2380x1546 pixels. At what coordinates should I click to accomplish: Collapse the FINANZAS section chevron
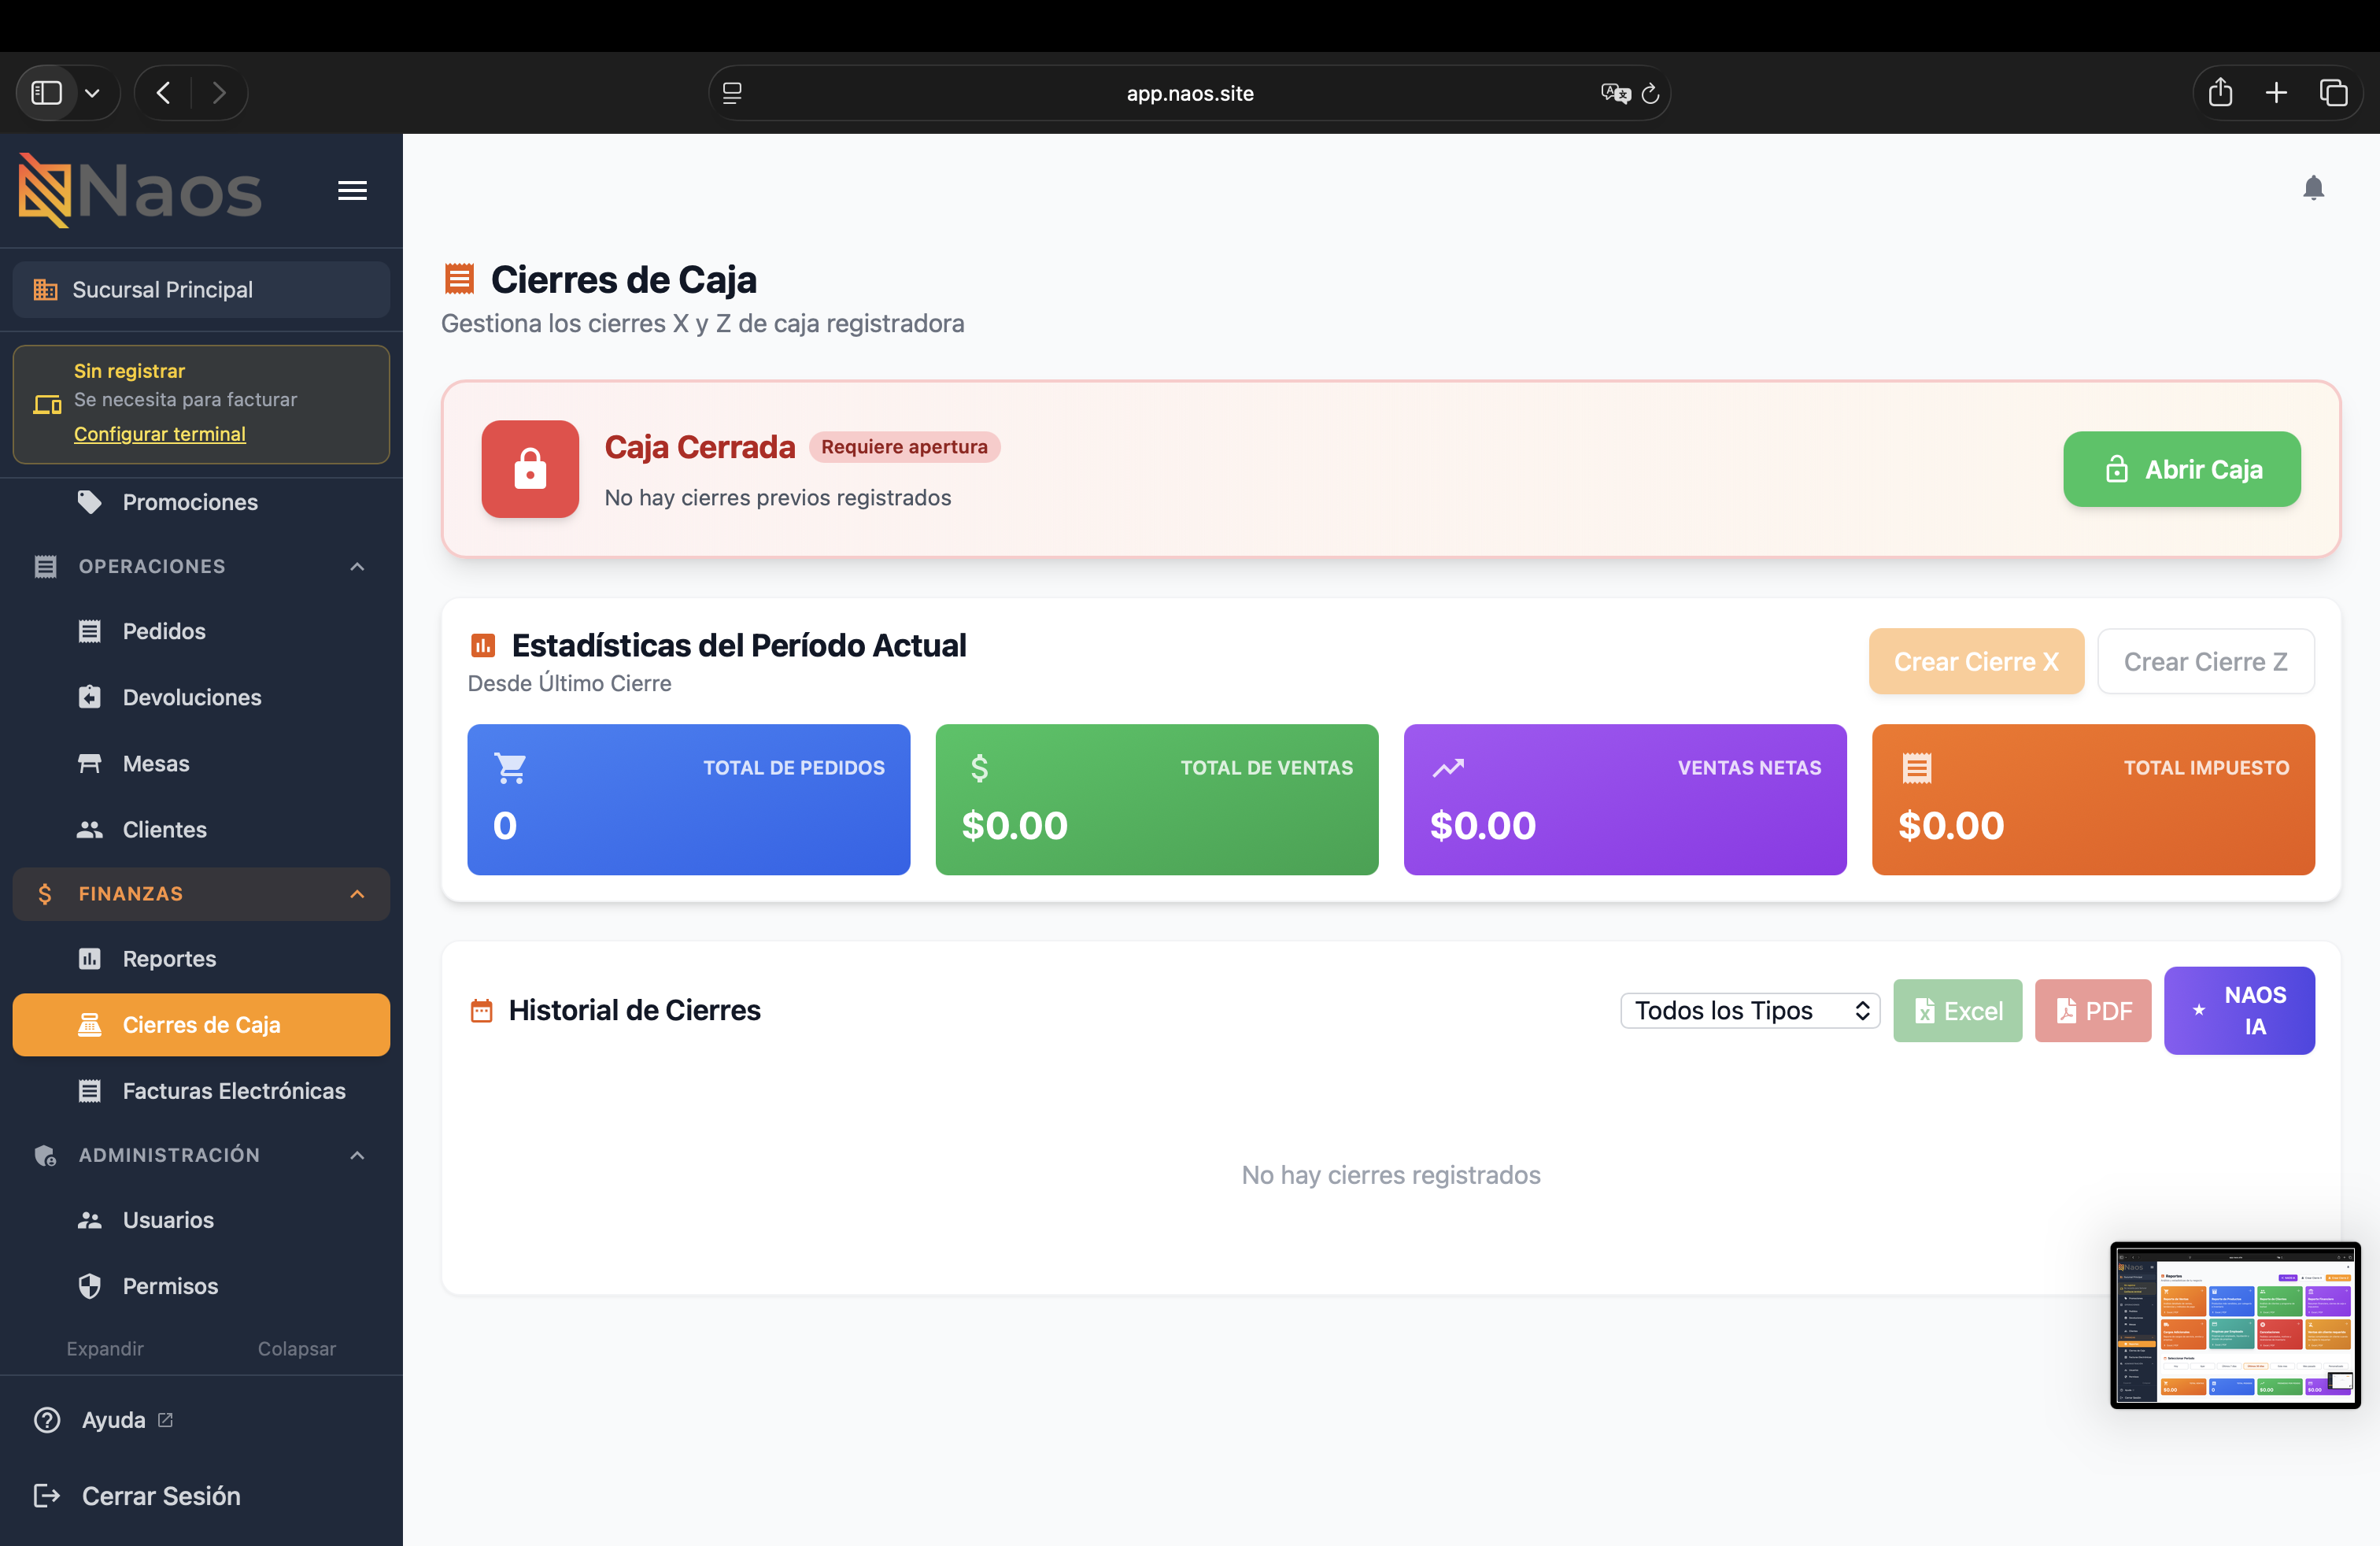point(357,894)
